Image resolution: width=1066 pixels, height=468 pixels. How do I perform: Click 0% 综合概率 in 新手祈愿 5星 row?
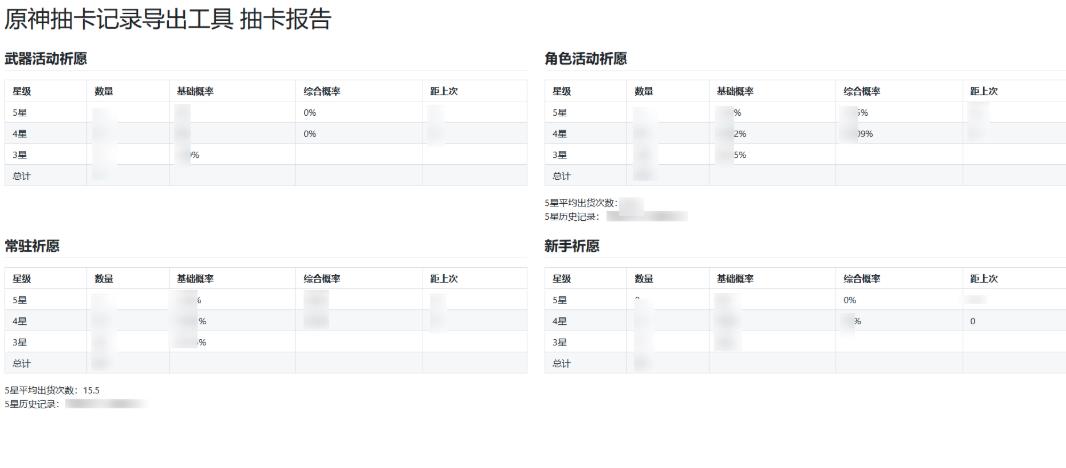850,300
